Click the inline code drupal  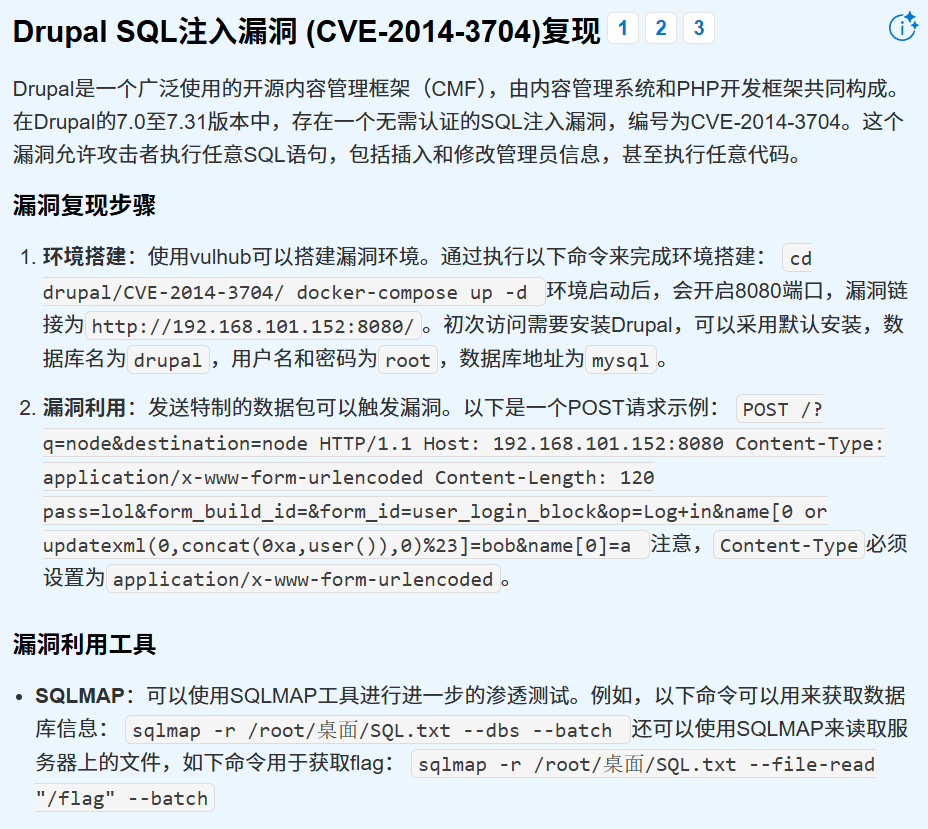[x=168, y=360]
